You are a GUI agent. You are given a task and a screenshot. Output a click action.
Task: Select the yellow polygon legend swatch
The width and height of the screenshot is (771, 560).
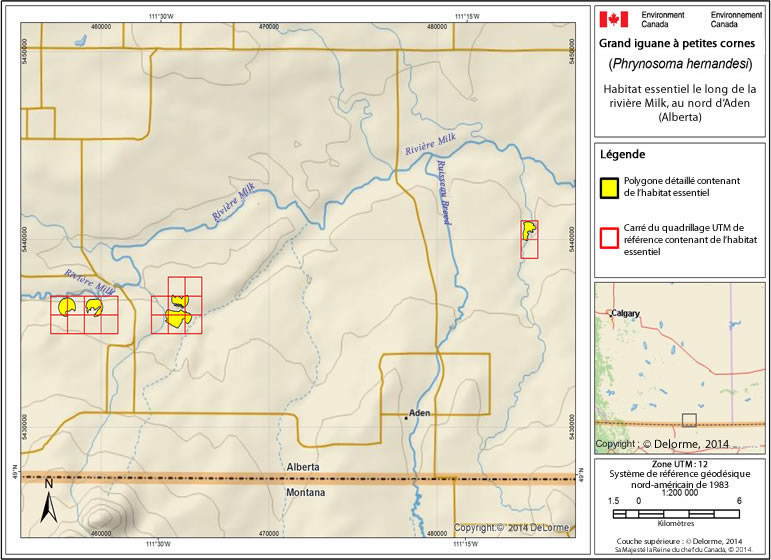[x=607, y=187]
